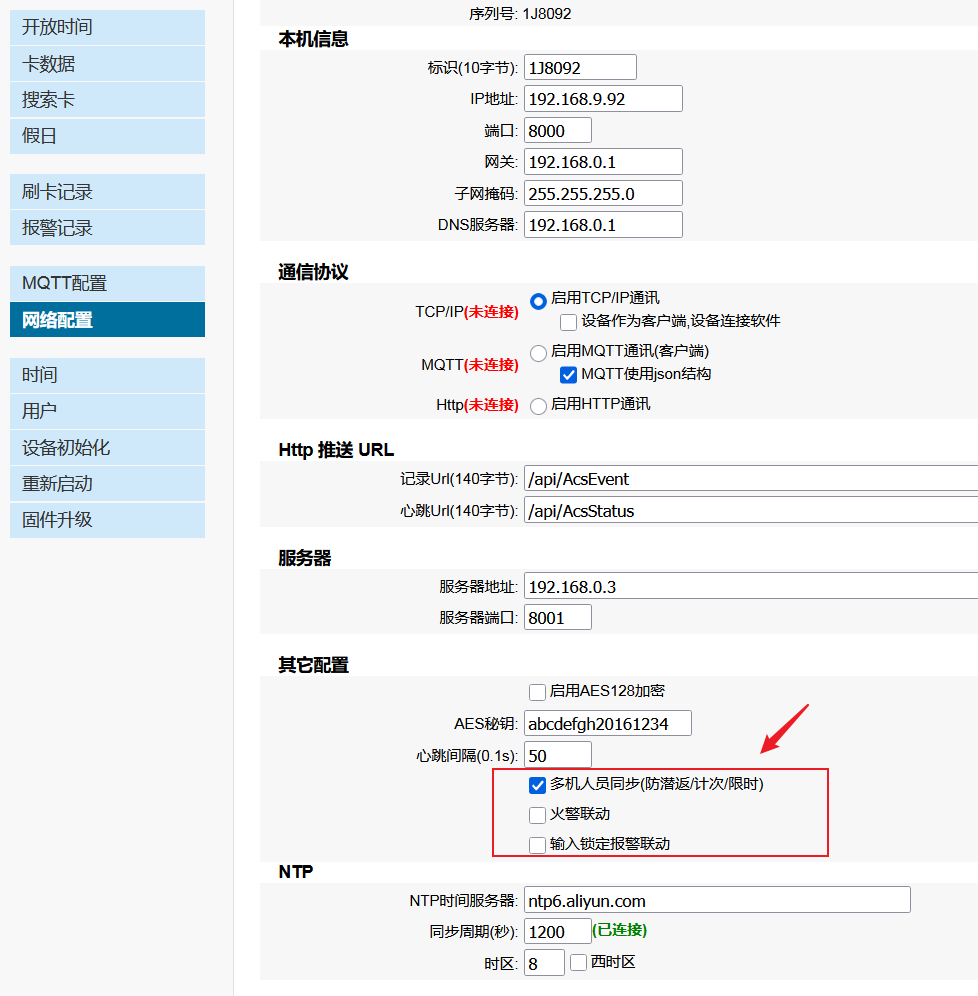Image resolution: width=978 pixels, height=996 pixels.
Task: Edit the DNS服务器 input field
Action: (x=603, y=225)
